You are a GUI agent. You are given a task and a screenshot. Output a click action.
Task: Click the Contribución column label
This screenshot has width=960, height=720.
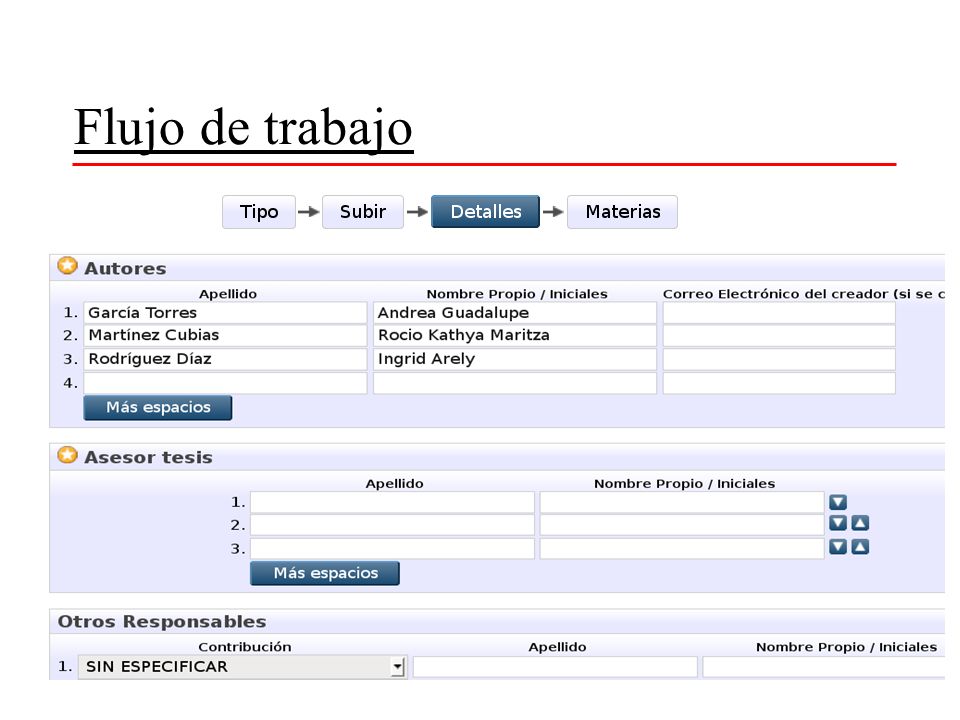coord(244,647)
